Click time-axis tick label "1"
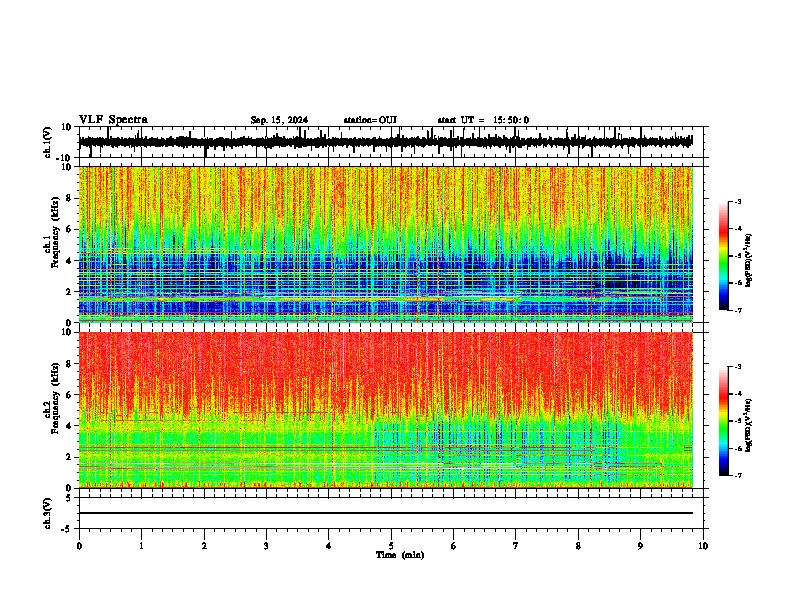This screenshot has width=792, height=612. click(x=141, y=546)
